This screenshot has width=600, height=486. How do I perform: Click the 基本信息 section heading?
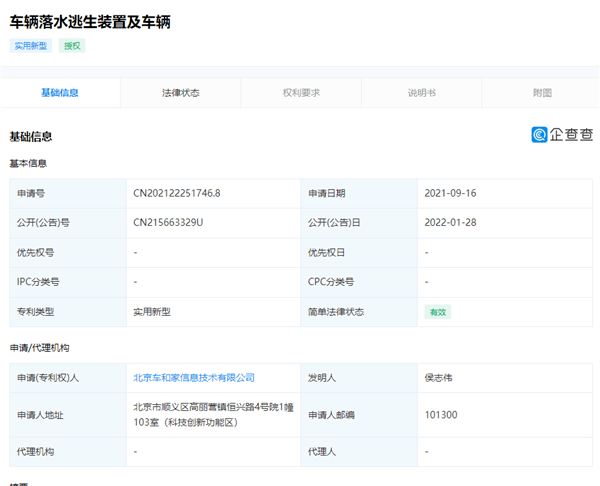coord(28,163)
